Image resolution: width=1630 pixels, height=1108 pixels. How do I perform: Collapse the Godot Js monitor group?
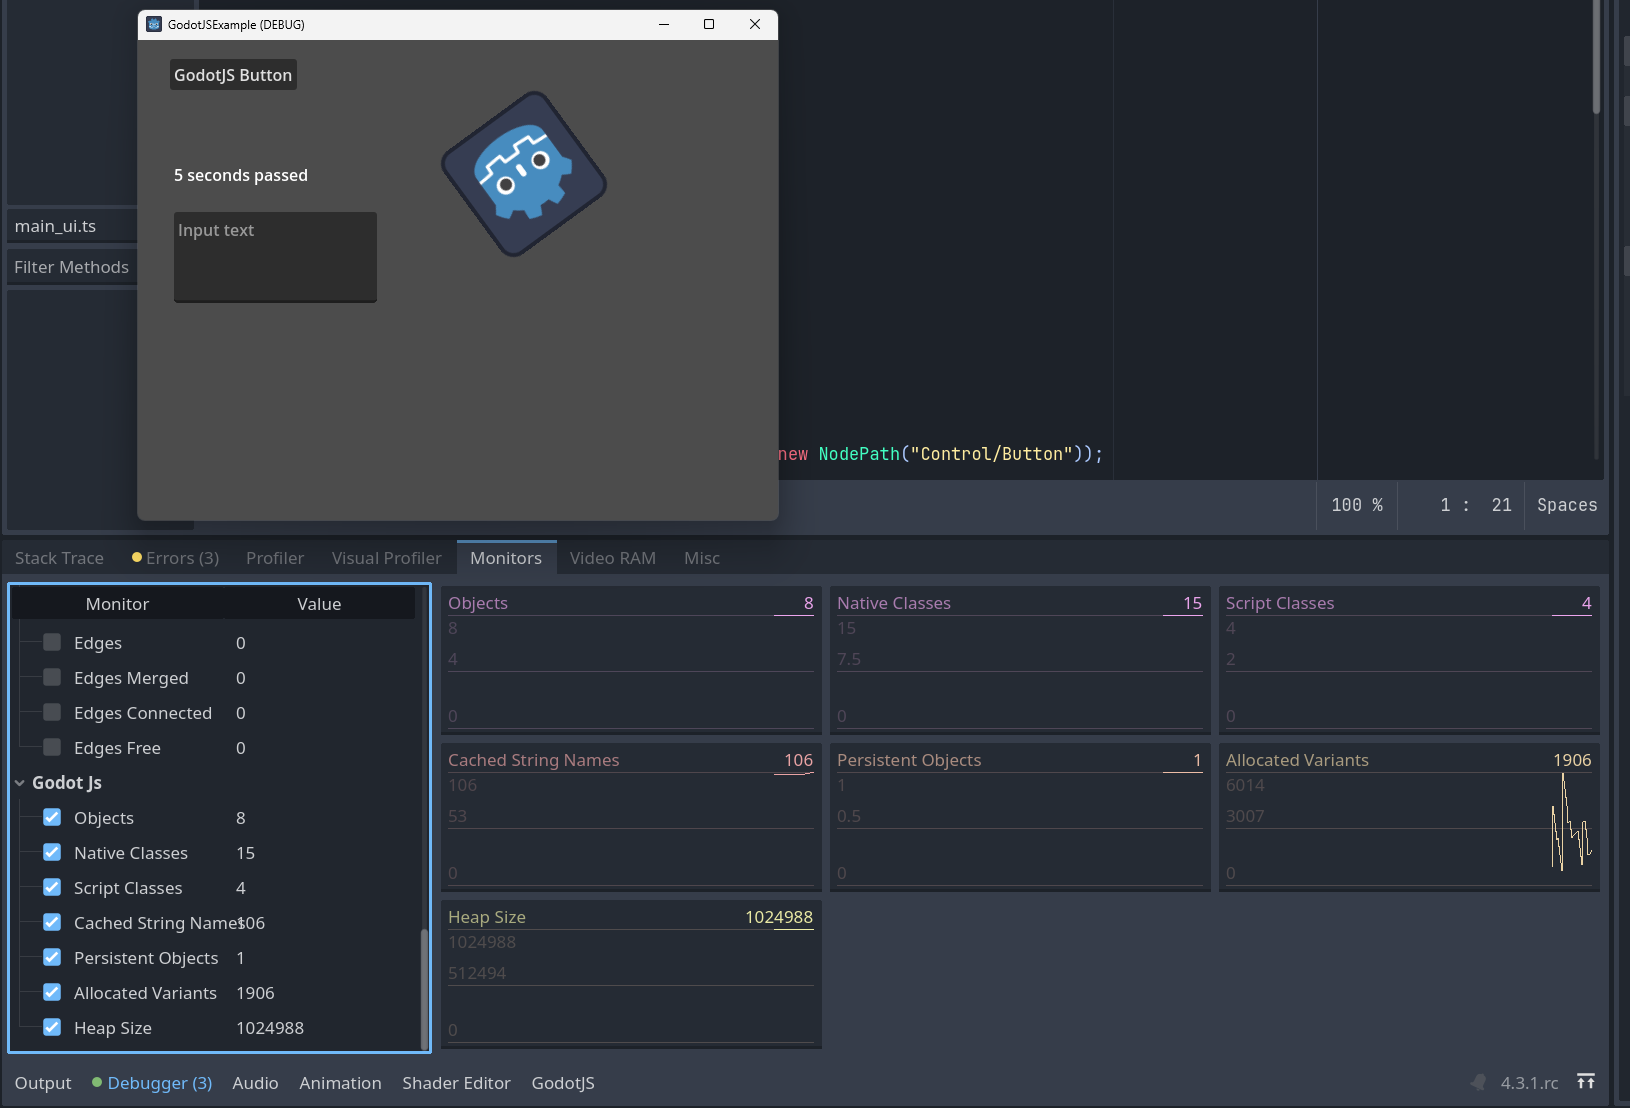click(20, 783)
